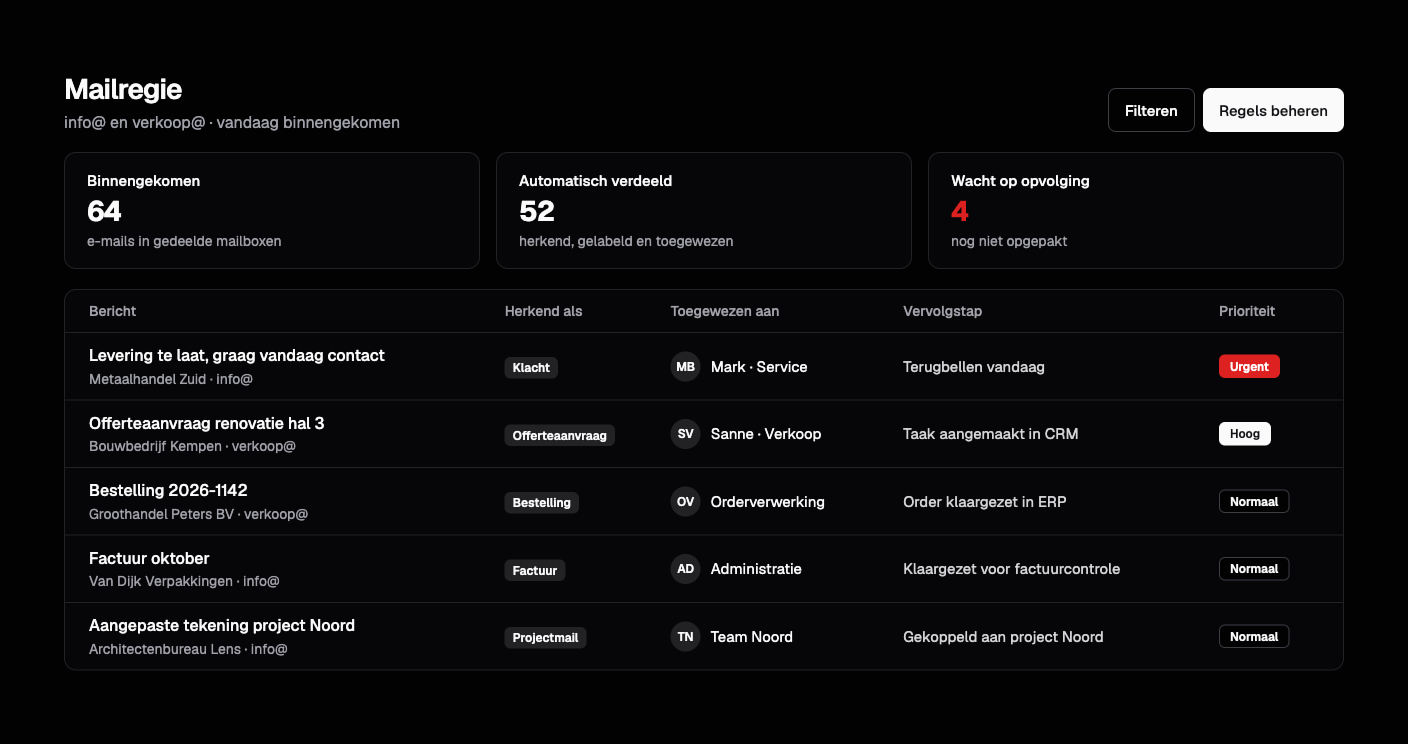
Task: Select the Factuur label tag
Action: click(x=535, y=570)
